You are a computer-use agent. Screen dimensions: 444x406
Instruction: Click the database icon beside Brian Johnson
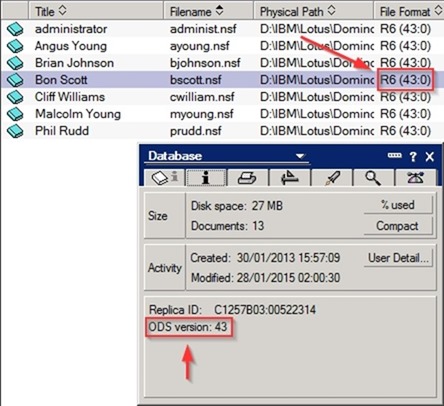tap(15, 63)
